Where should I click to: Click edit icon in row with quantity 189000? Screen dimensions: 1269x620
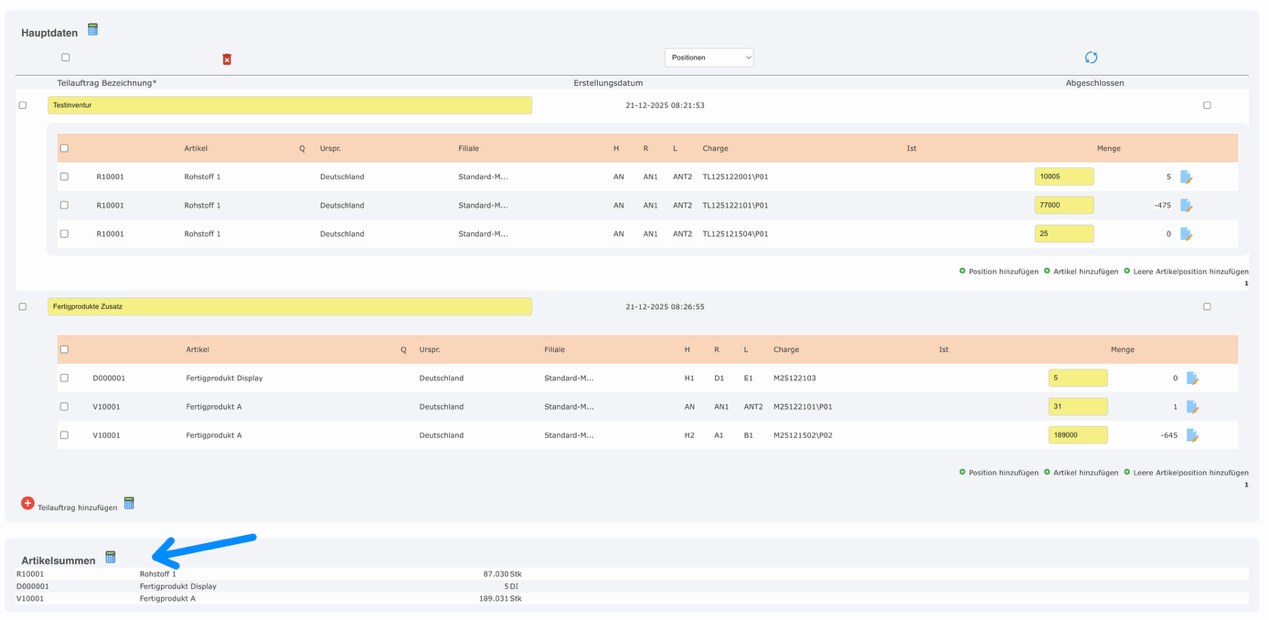pos(1192,435)
